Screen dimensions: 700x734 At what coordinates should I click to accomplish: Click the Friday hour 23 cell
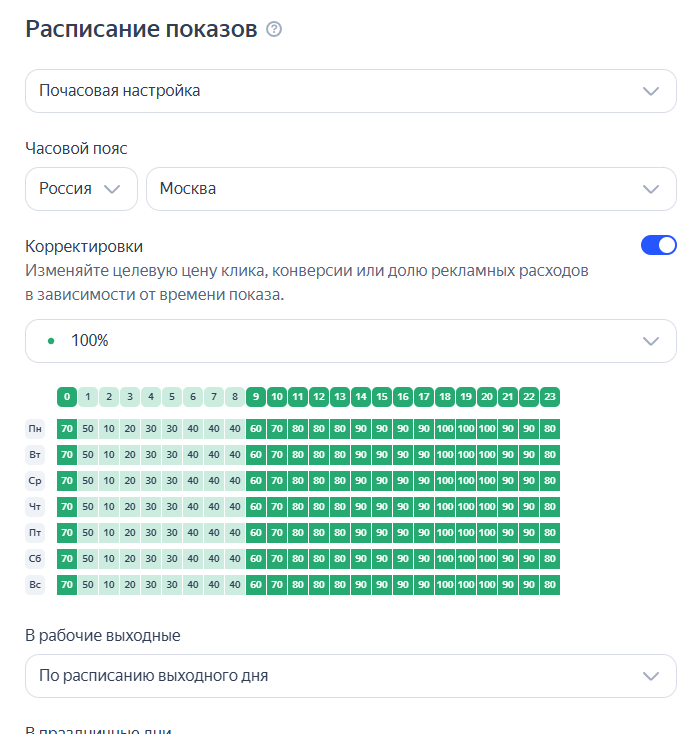point(550,533)
